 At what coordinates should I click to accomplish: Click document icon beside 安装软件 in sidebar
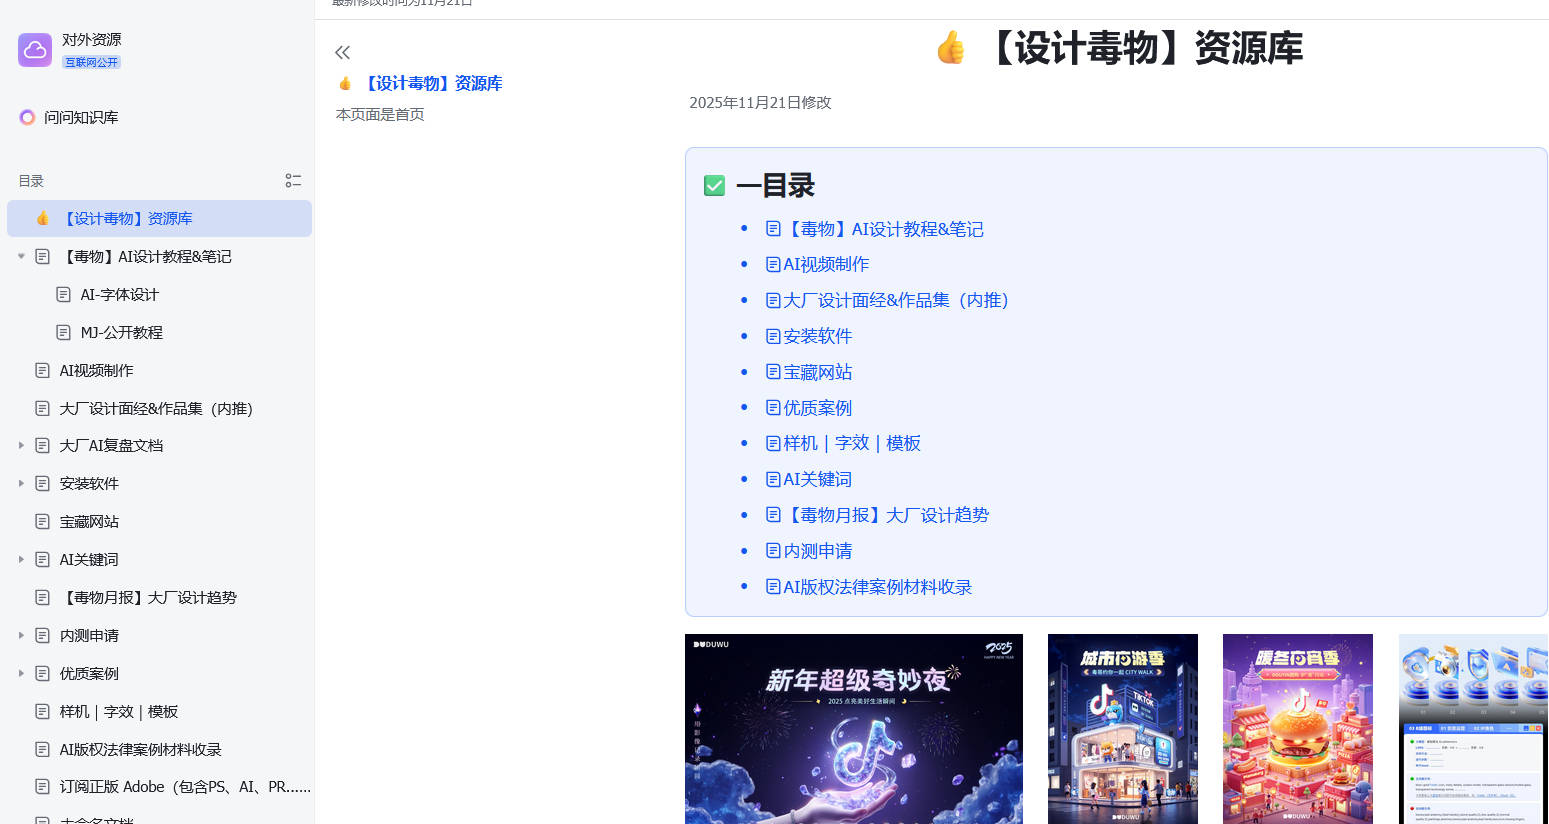[42, 483]
